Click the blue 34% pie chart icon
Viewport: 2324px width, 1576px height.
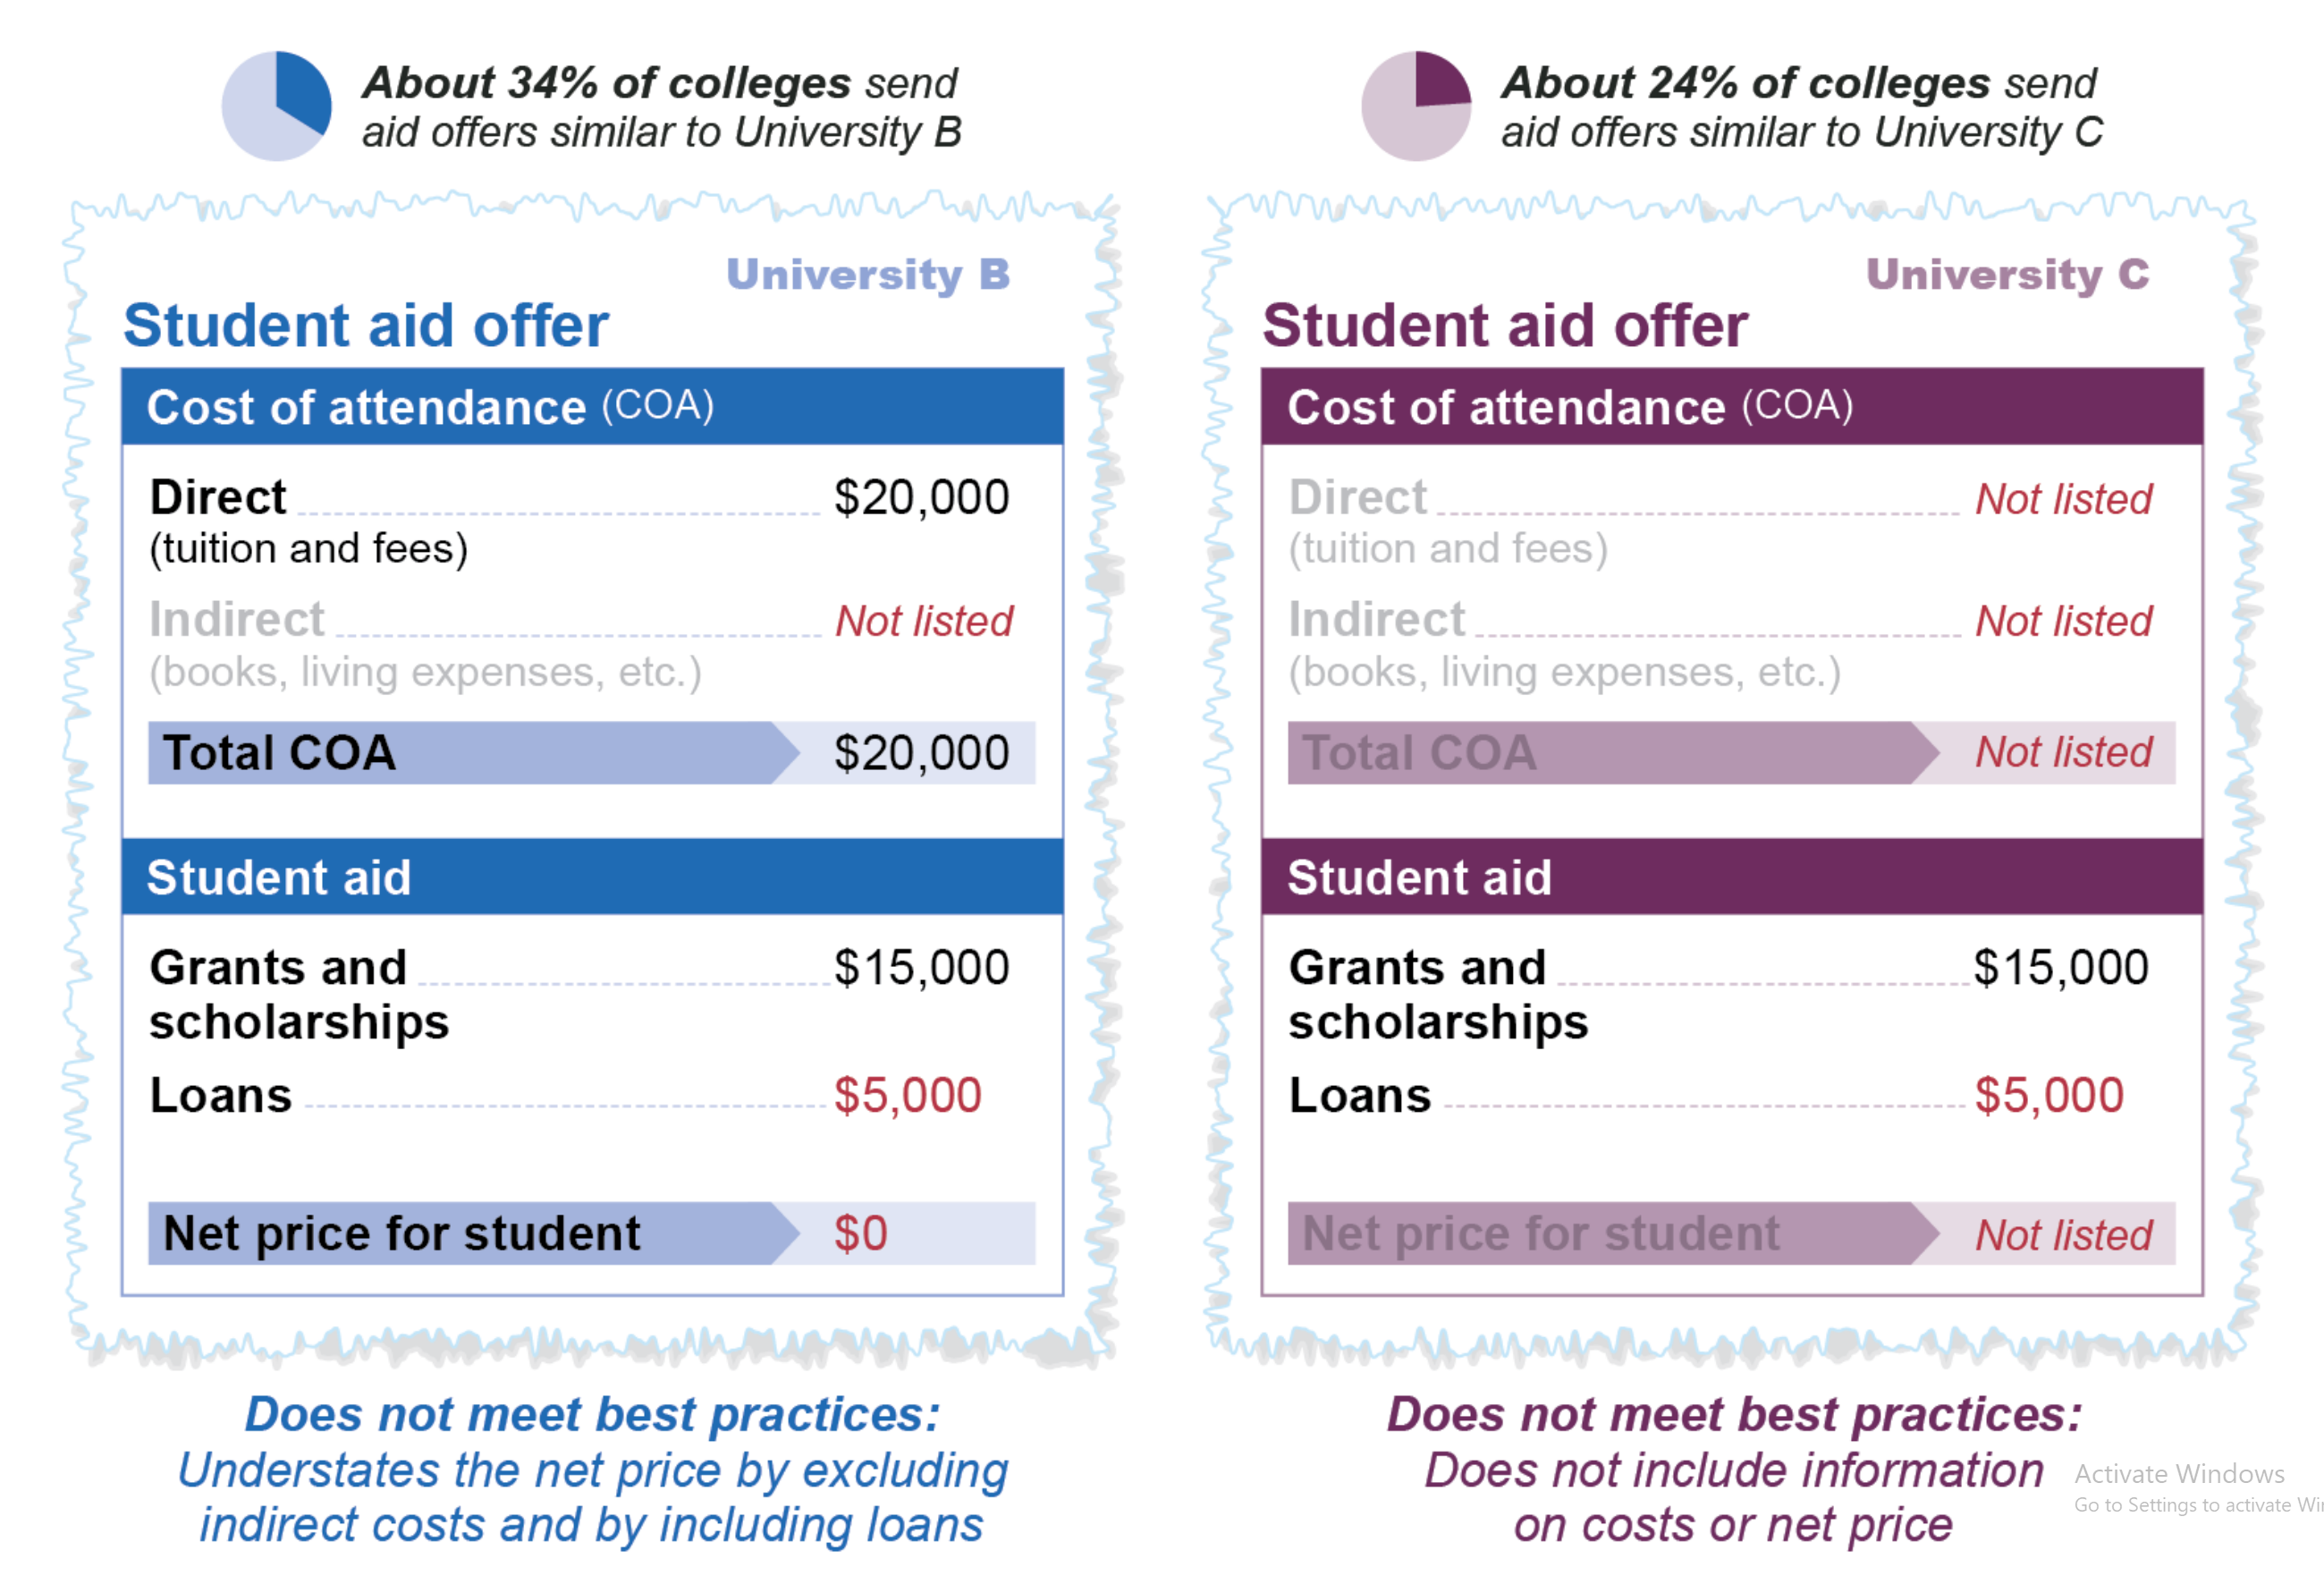(276, 105)
